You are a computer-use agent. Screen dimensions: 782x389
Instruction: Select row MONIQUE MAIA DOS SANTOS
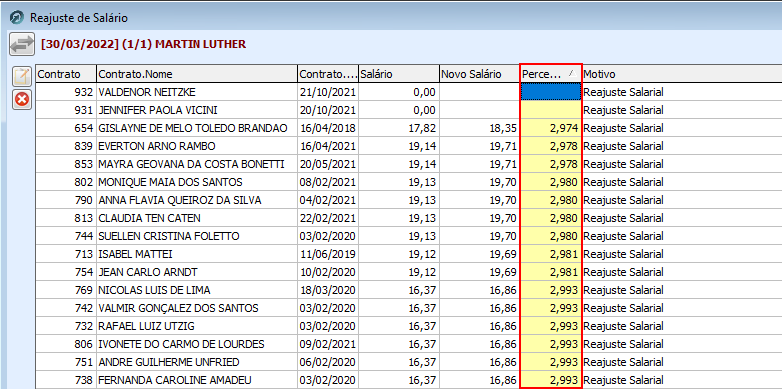point(409,182)
